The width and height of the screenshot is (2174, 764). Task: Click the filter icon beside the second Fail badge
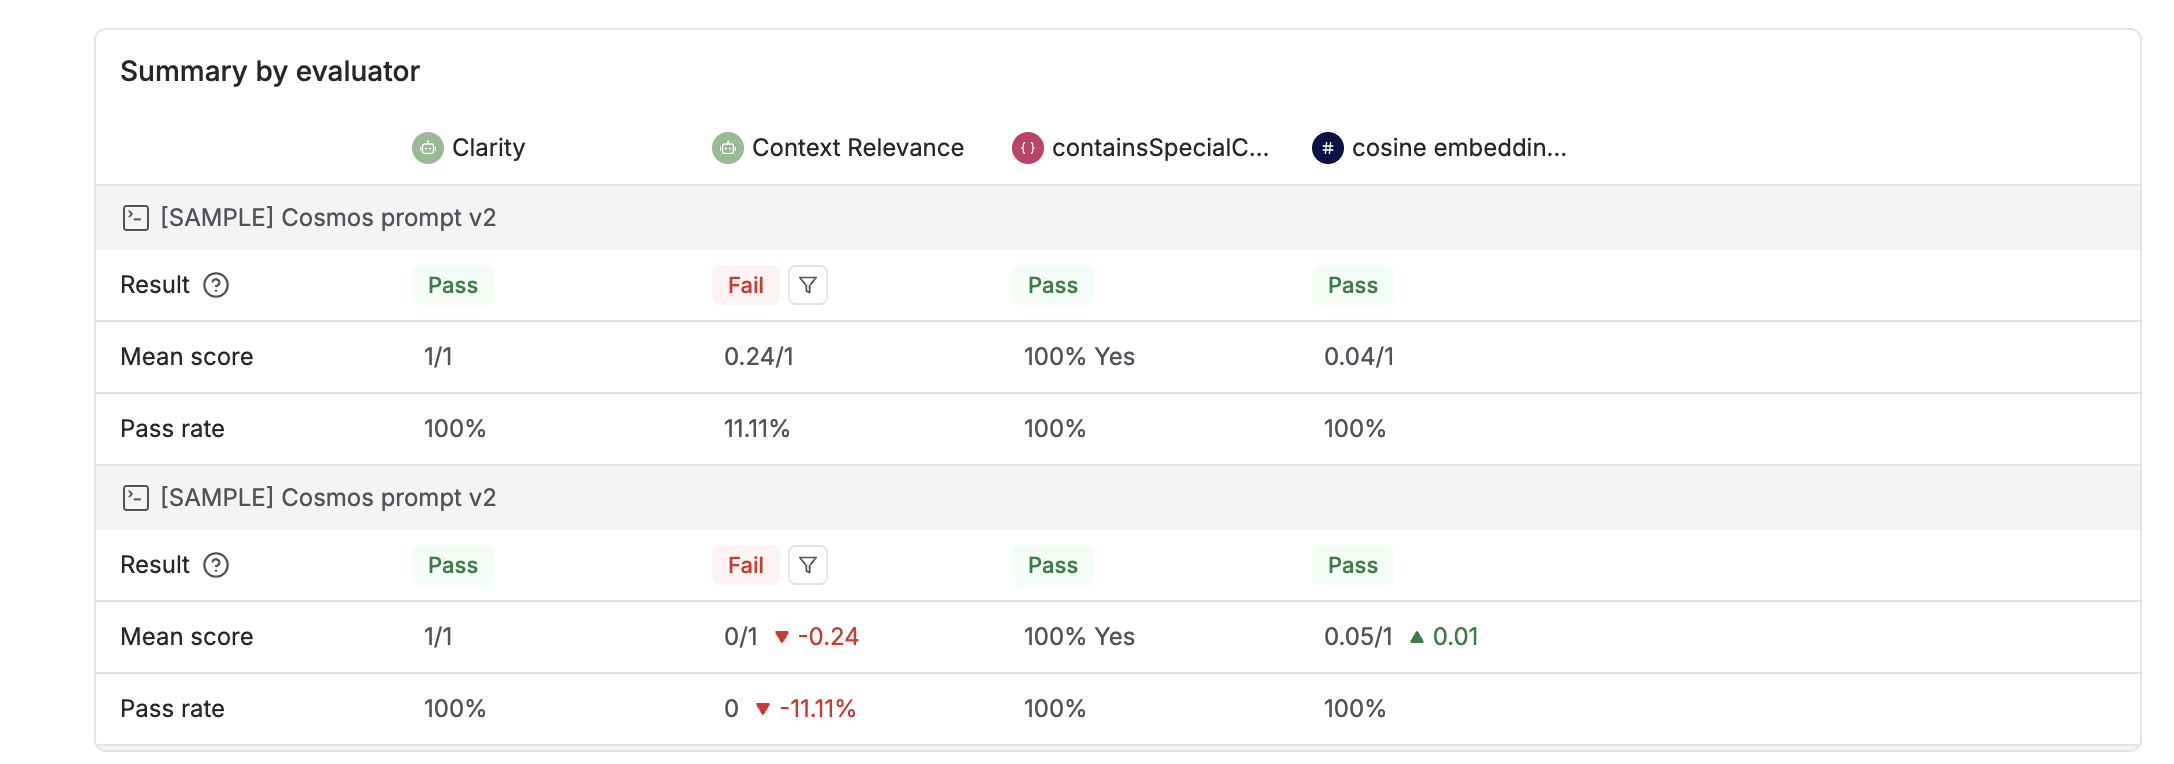pos(808,565)
